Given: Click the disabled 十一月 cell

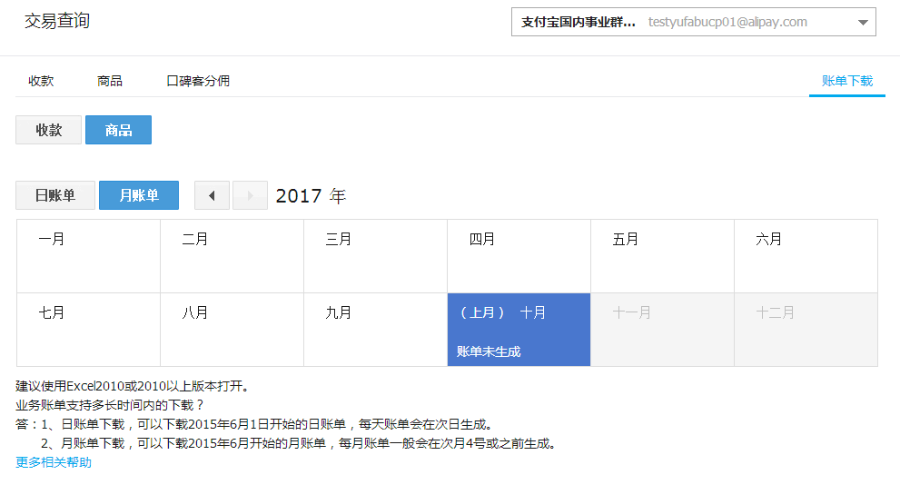Looking at the screenshot, I should [662, 329].
